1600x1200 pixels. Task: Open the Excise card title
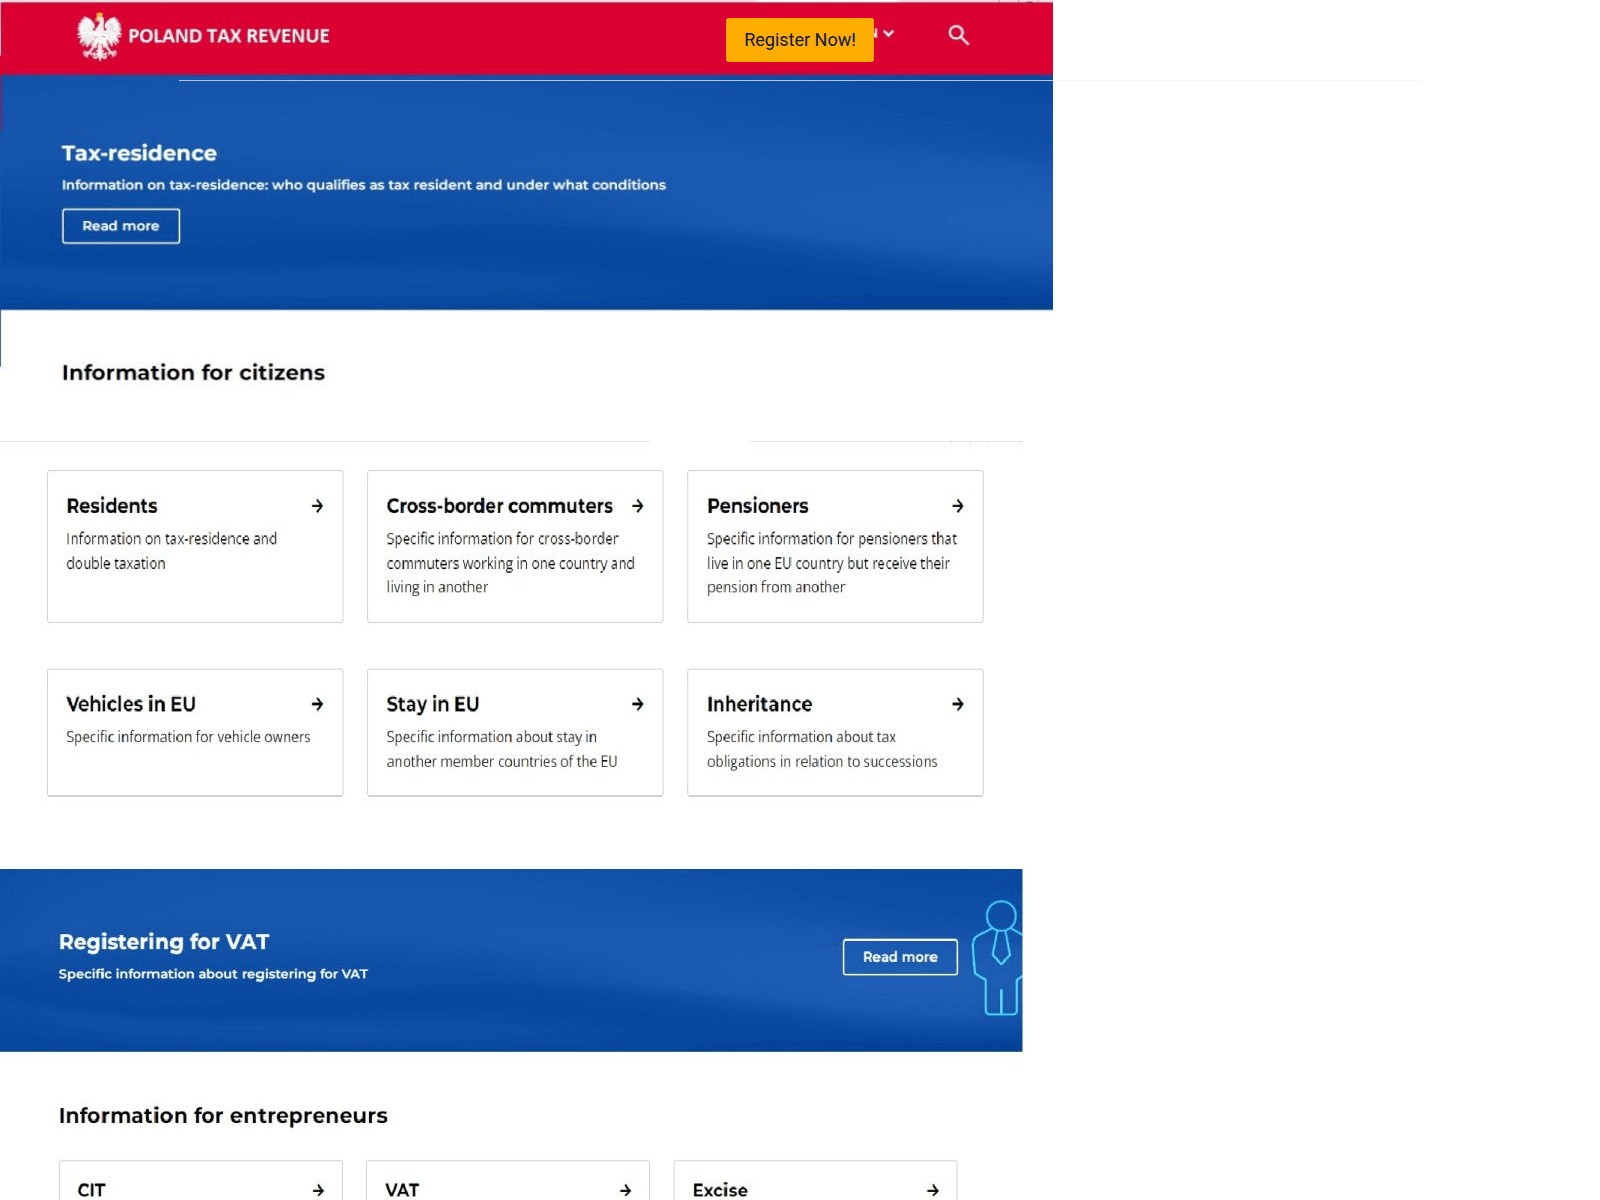(x=720, y=1190)
